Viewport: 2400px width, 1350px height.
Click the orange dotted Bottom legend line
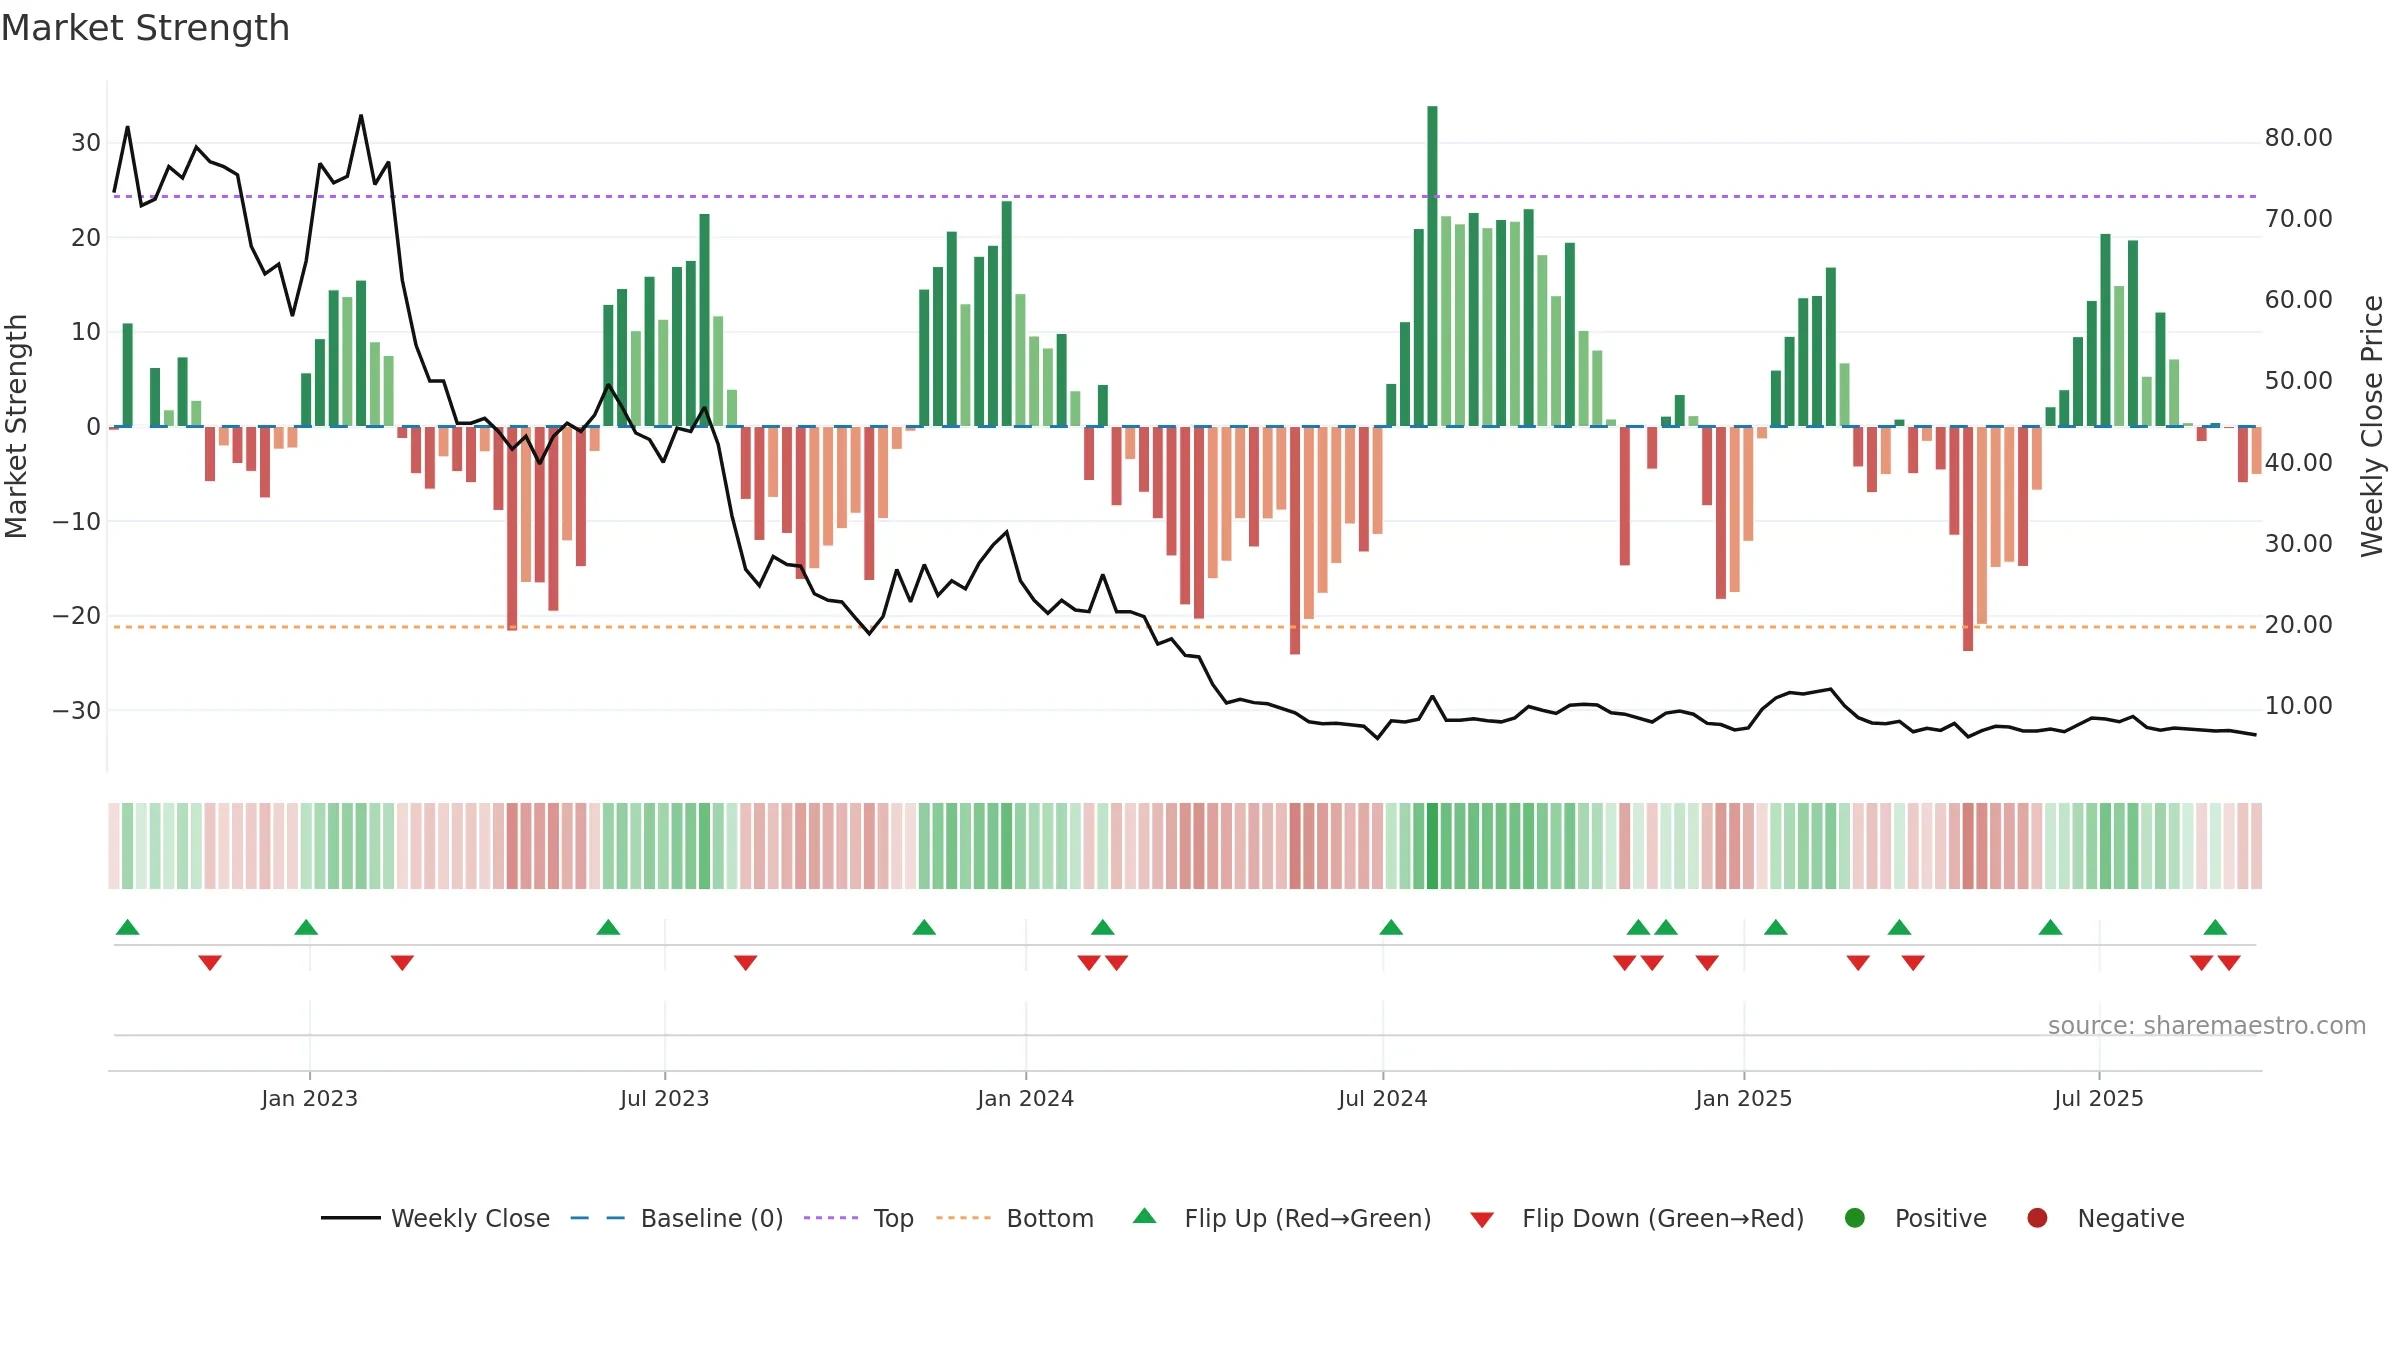pos(963,1218)
